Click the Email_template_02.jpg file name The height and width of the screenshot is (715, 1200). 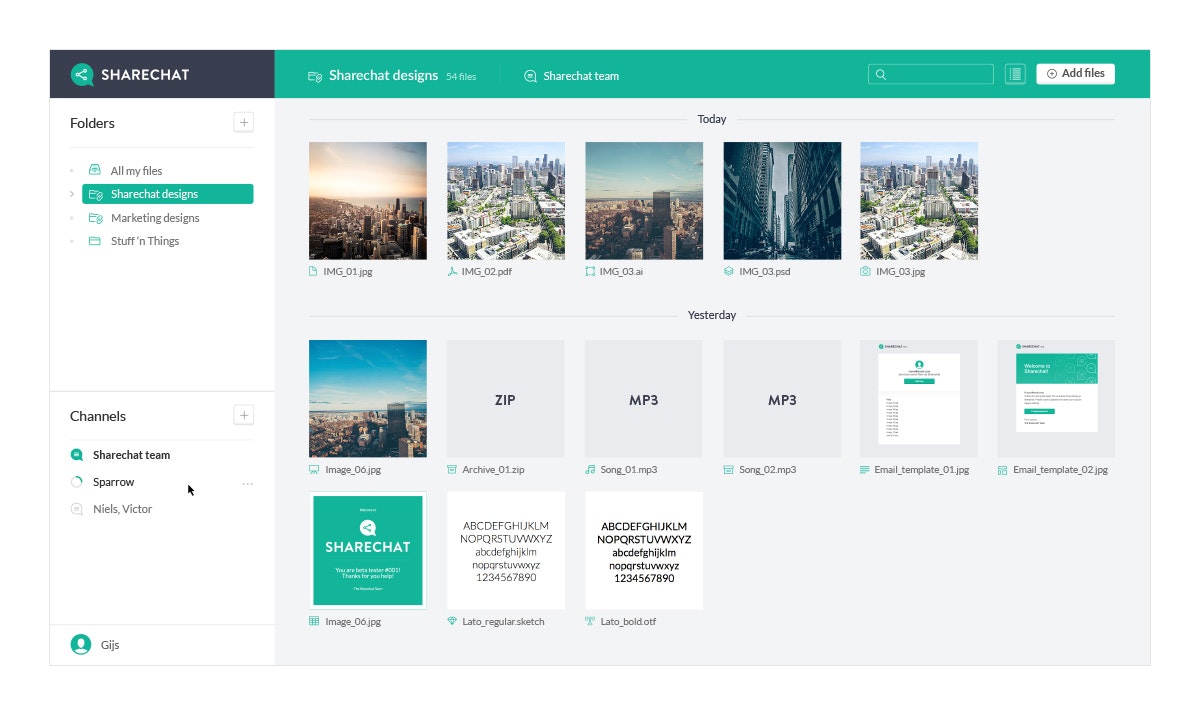[1060, 469]
